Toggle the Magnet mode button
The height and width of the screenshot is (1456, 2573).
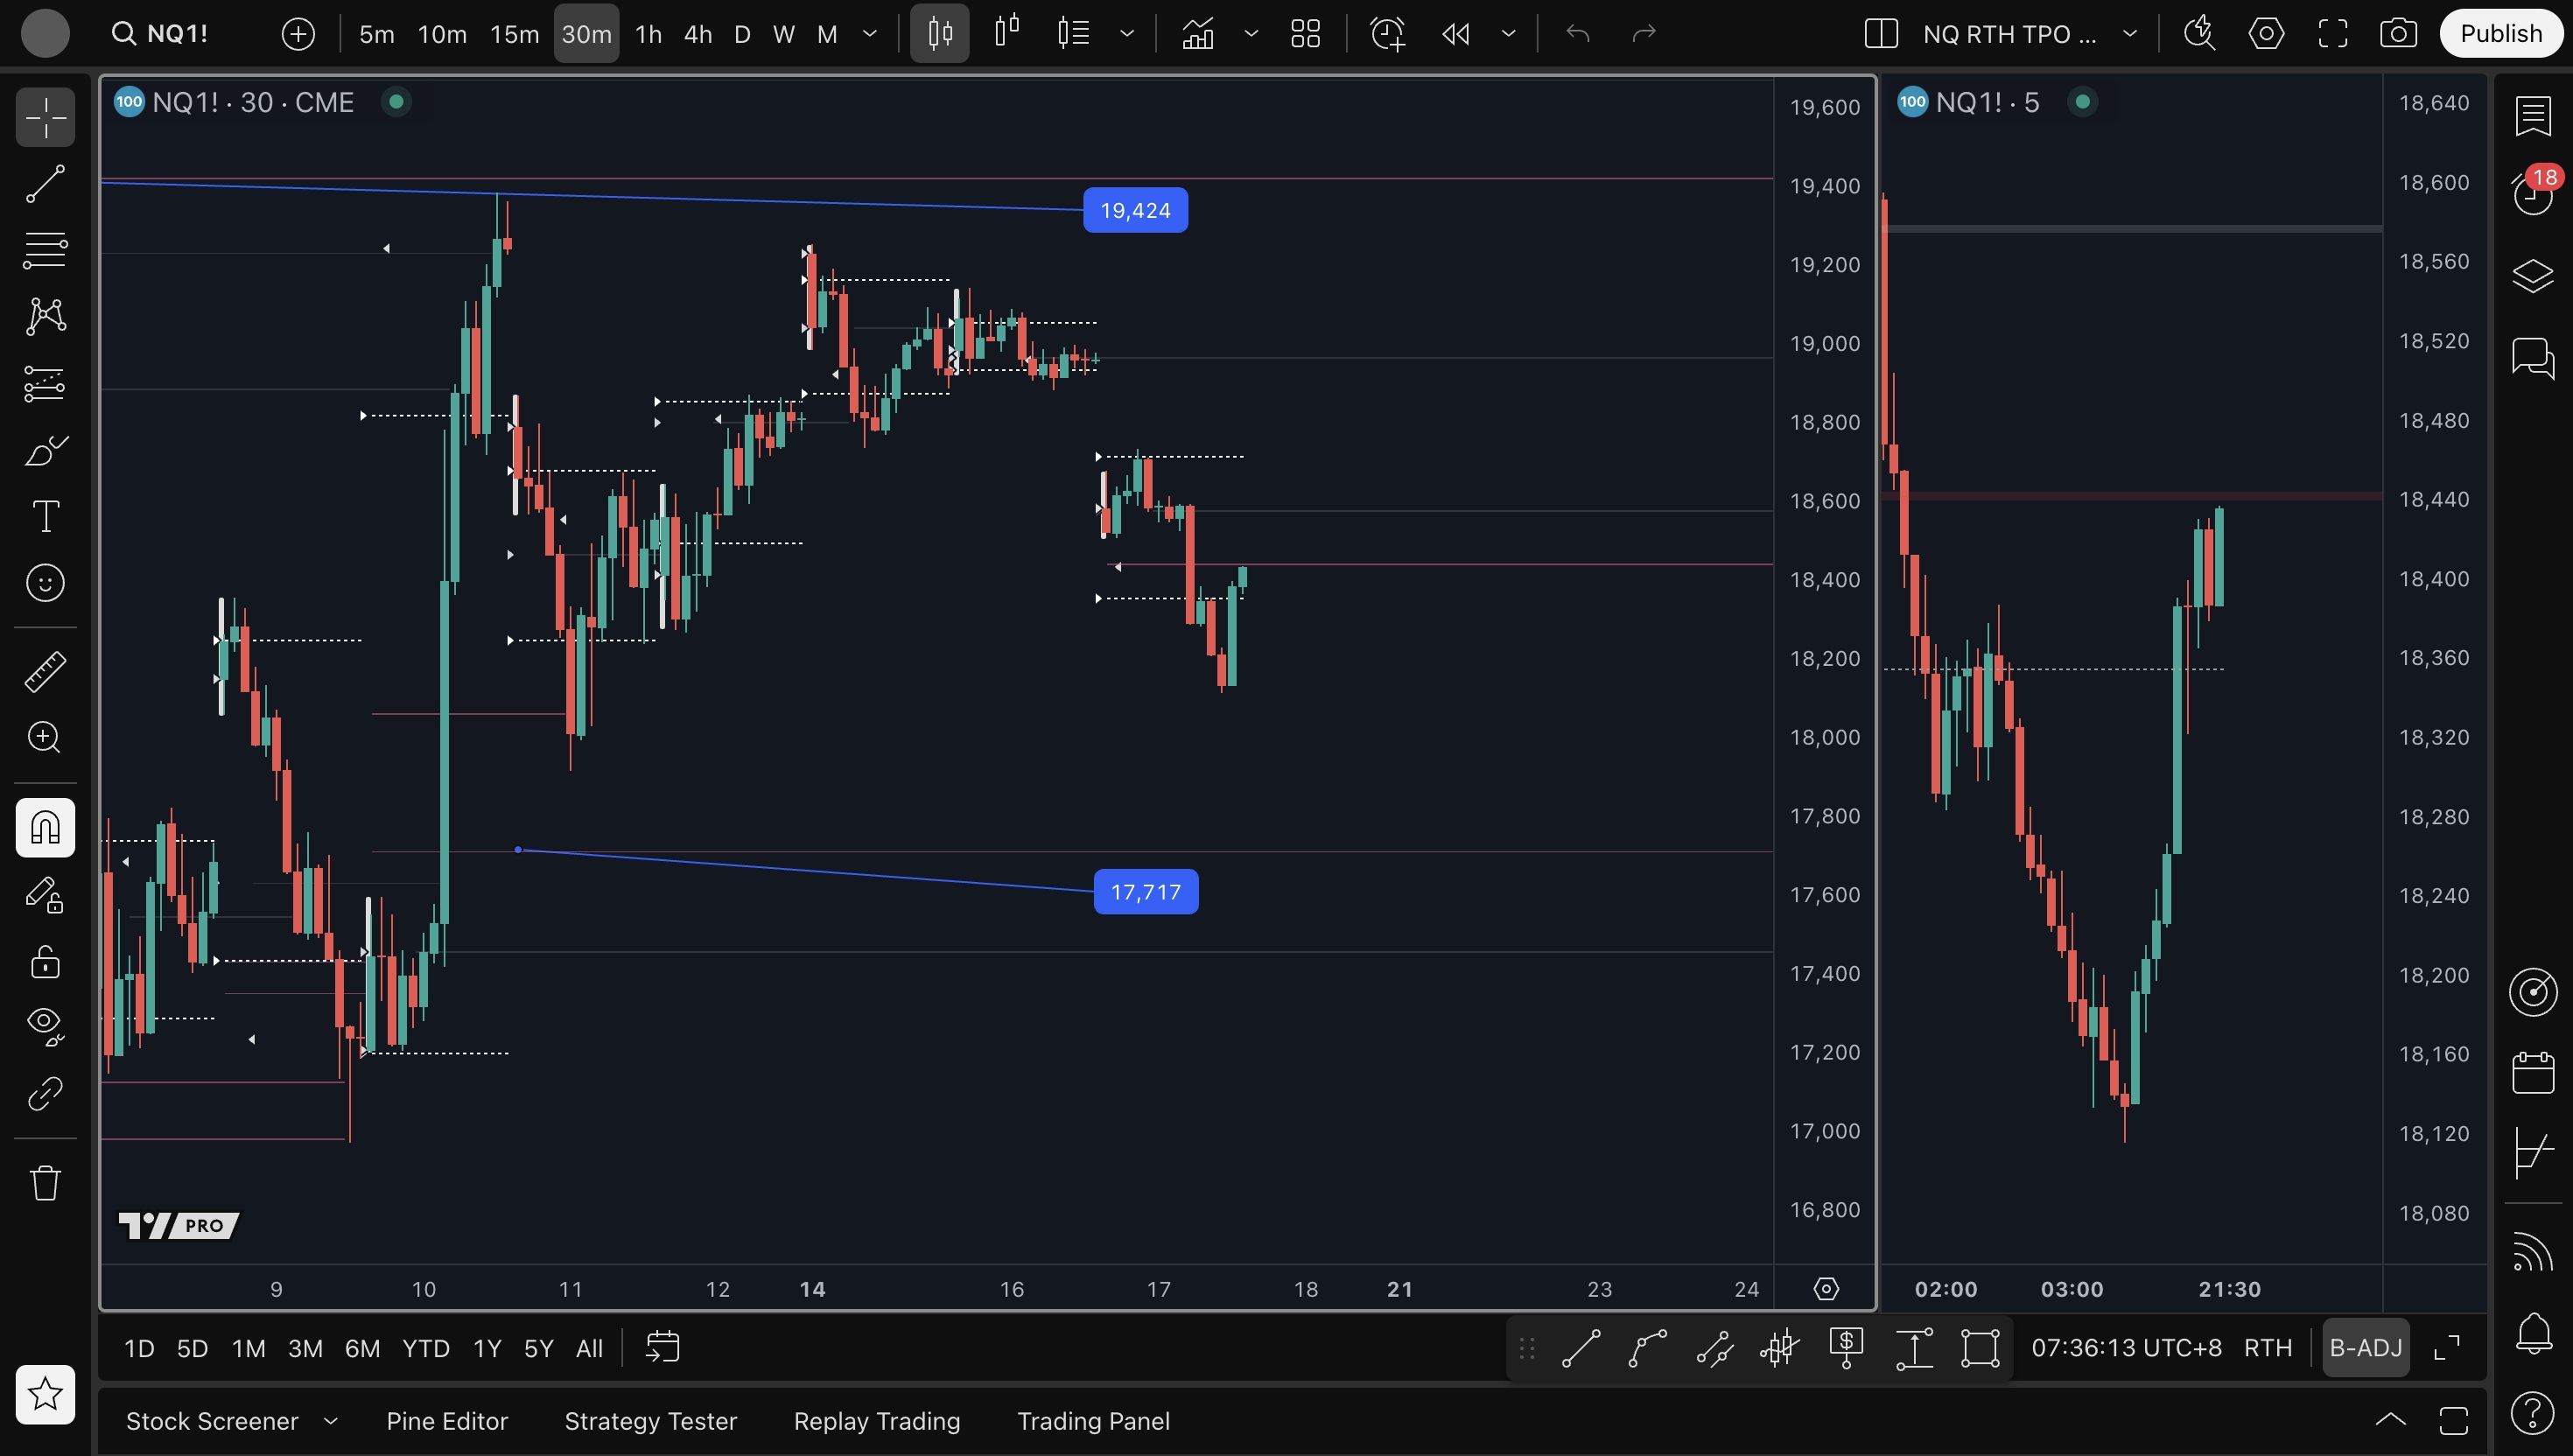[x=45, y=827]
